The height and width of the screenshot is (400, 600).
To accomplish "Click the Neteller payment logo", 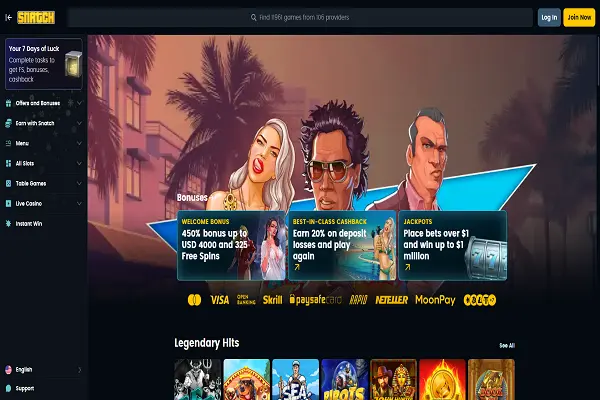I will click(x=391, y=300).
